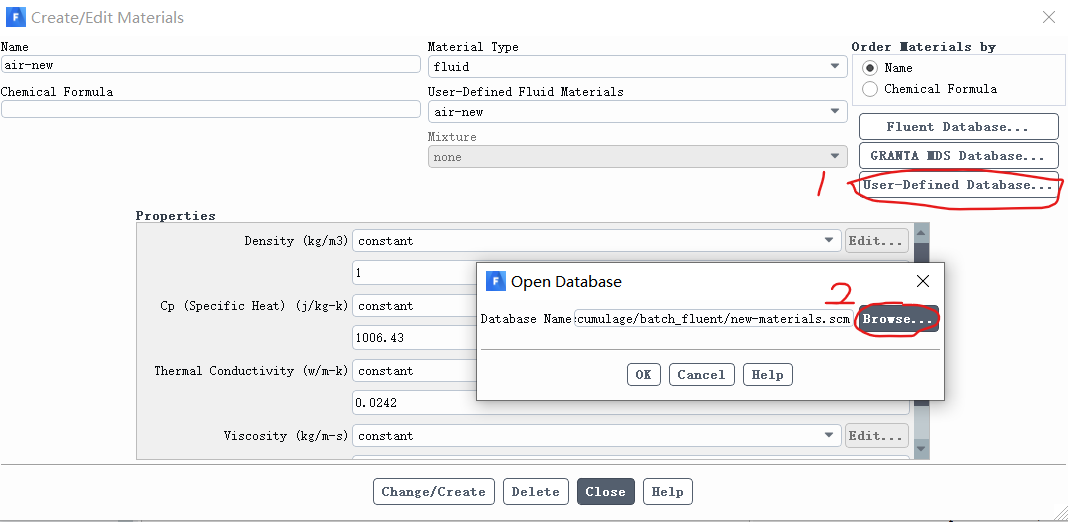Select the Name radio button
Viewport: 1068px width, 522px height.
click(x=870, y=68)
